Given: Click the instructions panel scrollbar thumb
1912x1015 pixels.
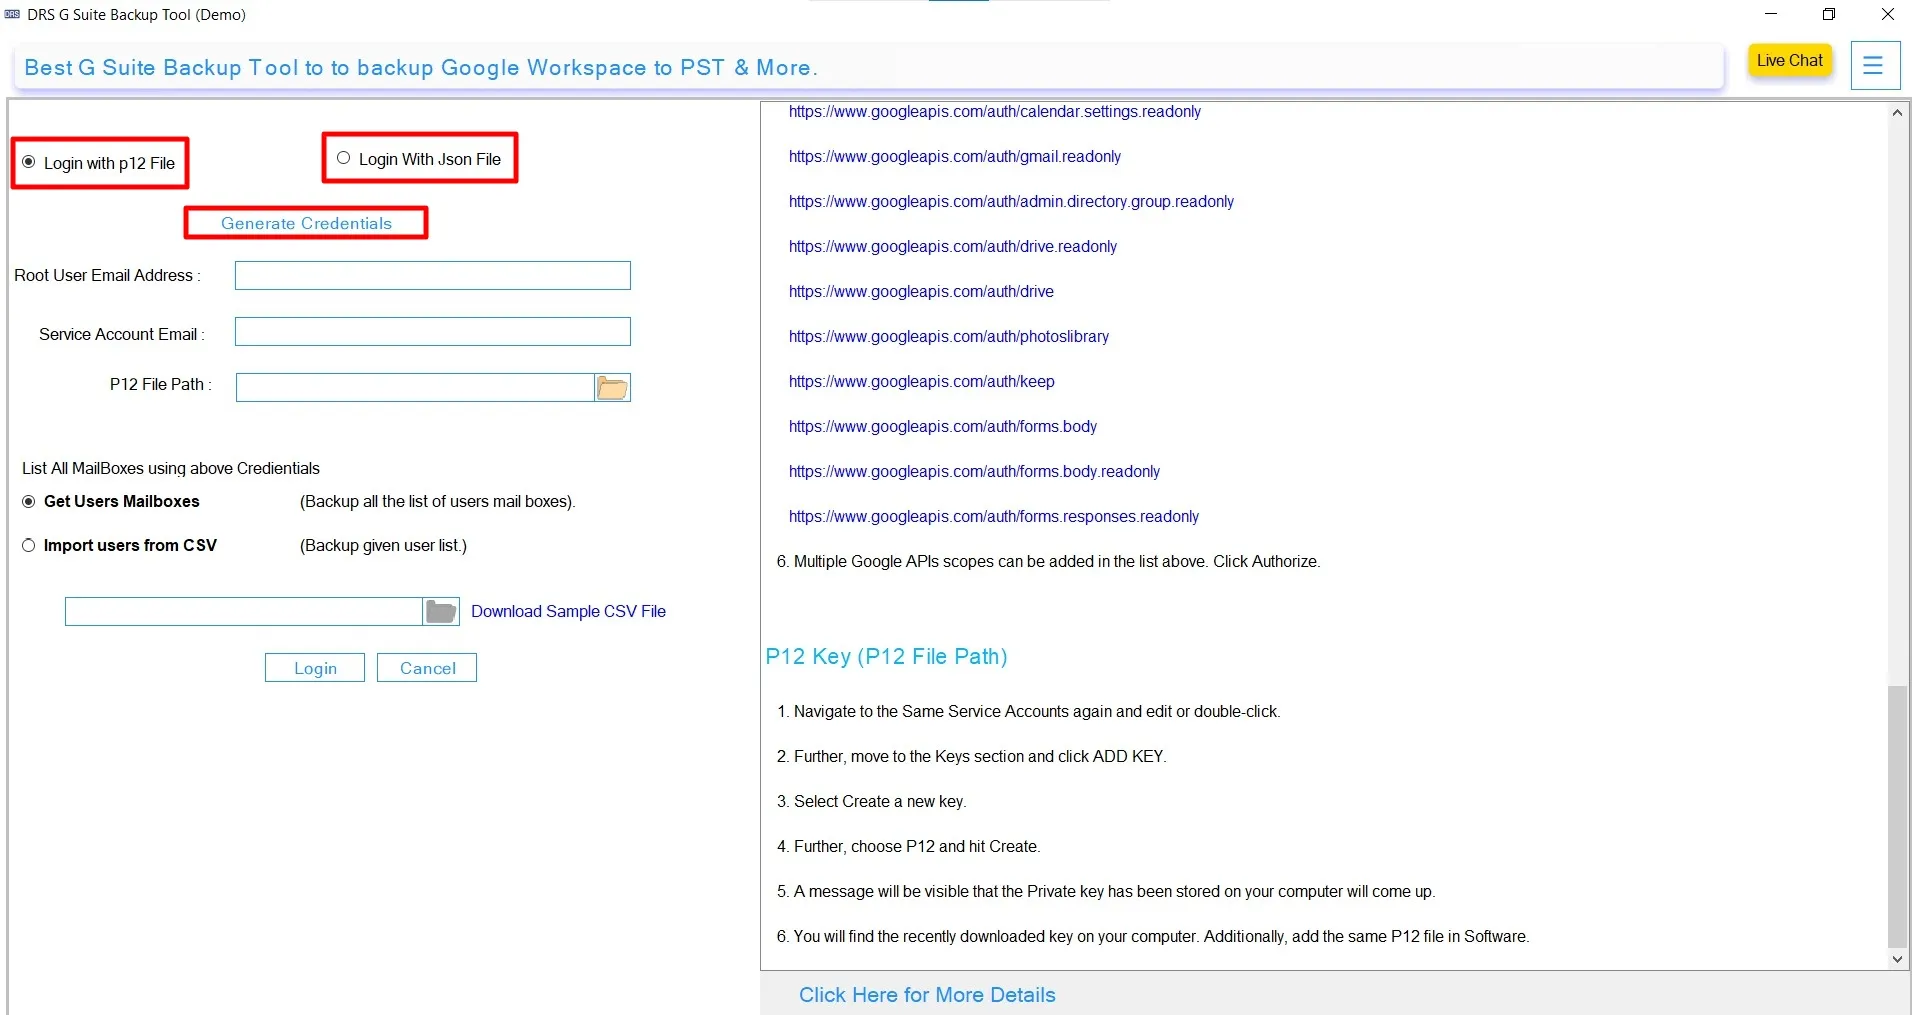Looking at the screenshot, I should pyautogui.click(x=1897, y=817).
